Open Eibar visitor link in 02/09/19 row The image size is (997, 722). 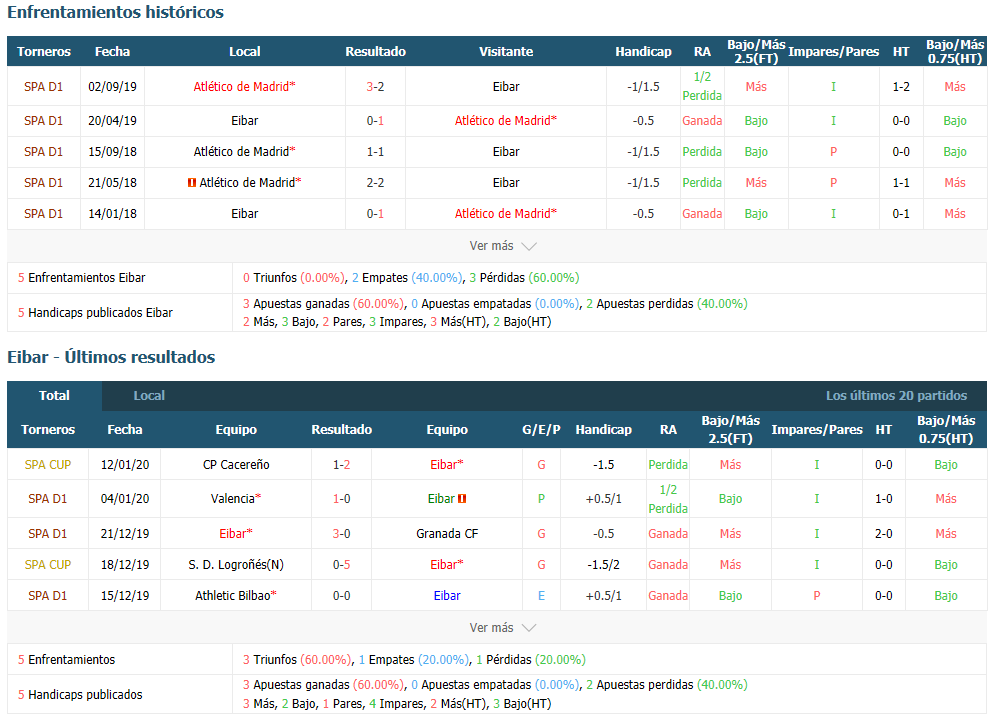click(505, 86)
